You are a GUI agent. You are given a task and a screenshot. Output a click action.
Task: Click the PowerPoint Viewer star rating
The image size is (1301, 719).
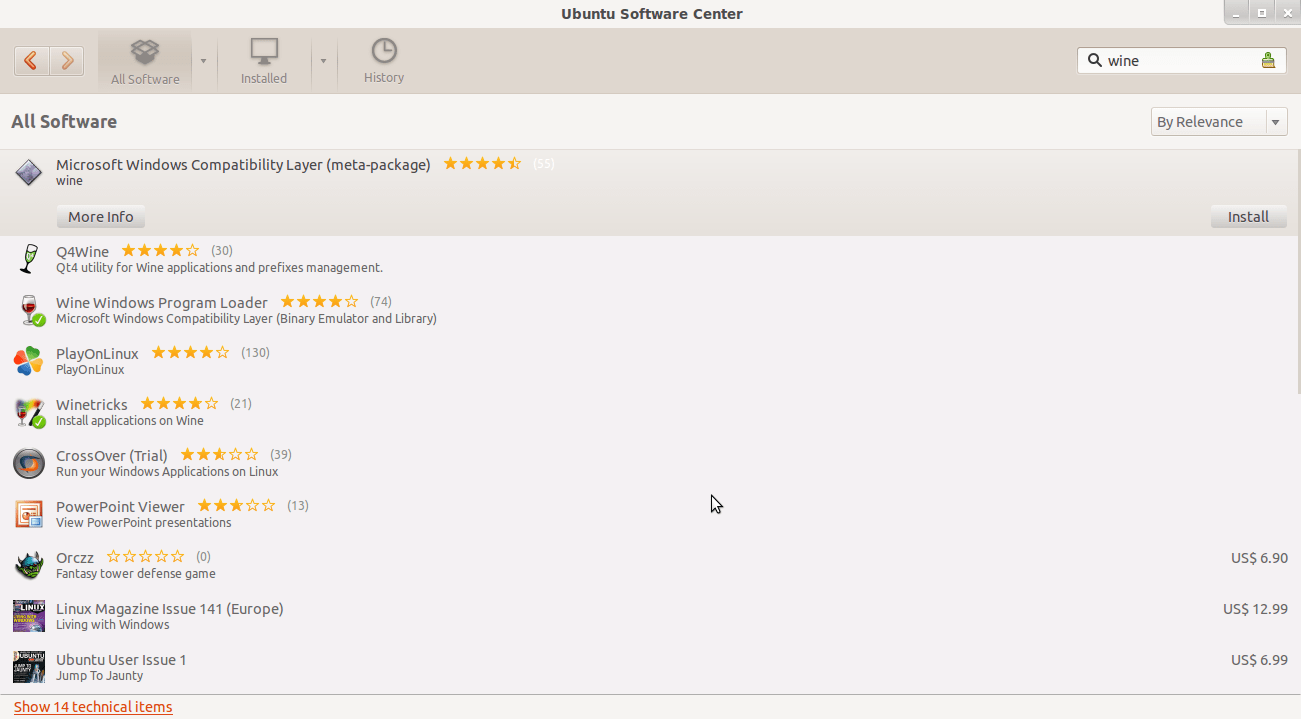(236, 506)
